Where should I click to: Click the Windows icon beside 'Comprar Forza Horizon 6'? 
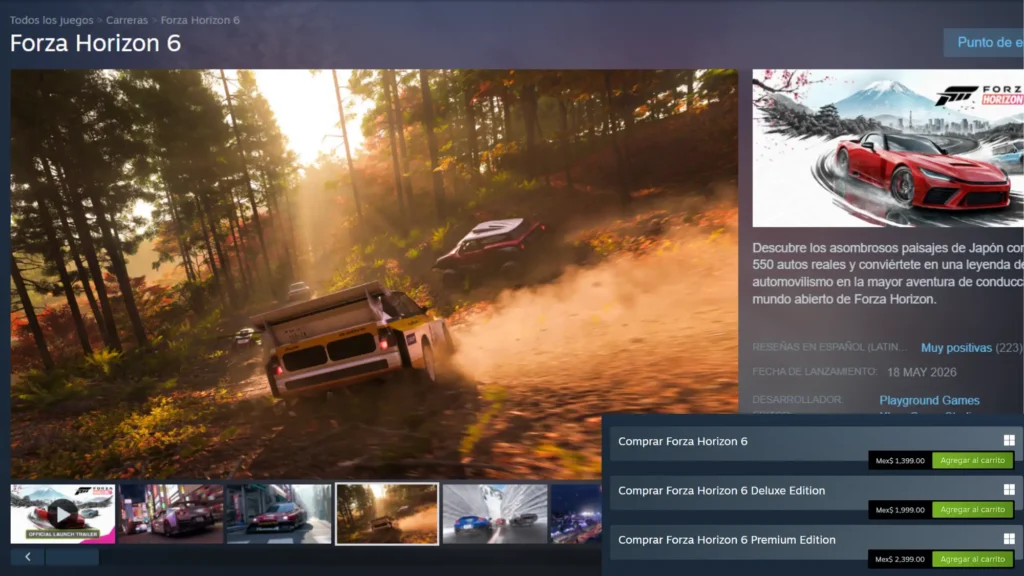pos(1009,440)
